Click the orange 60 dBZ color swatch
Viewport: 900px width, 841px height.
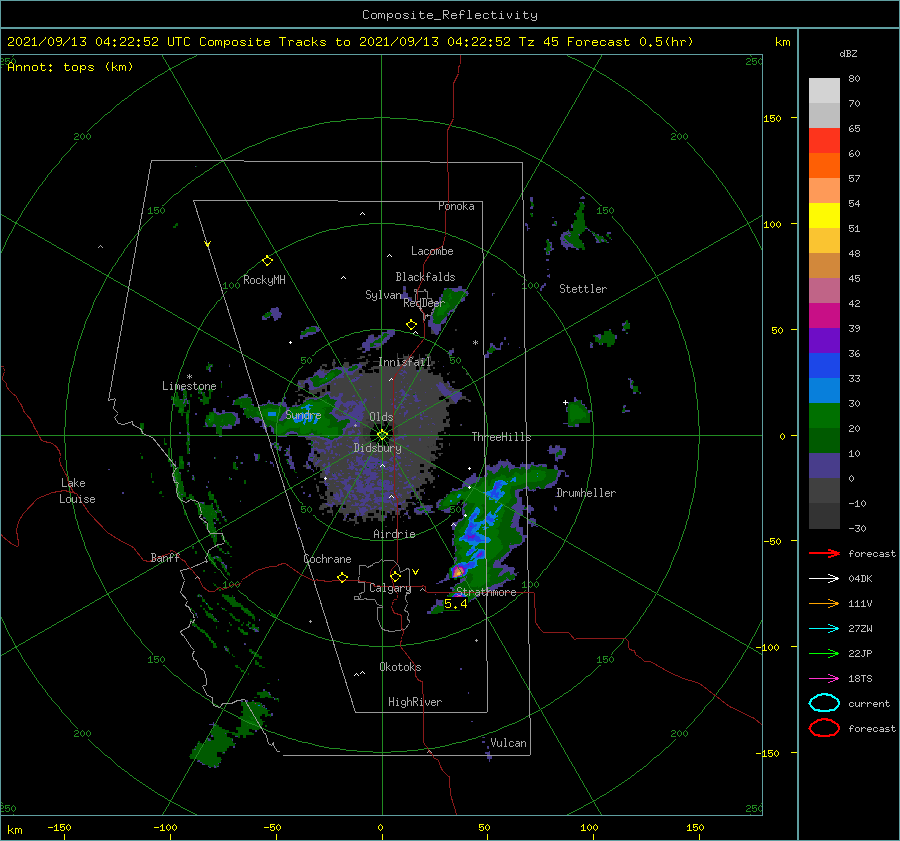(824, 165)
